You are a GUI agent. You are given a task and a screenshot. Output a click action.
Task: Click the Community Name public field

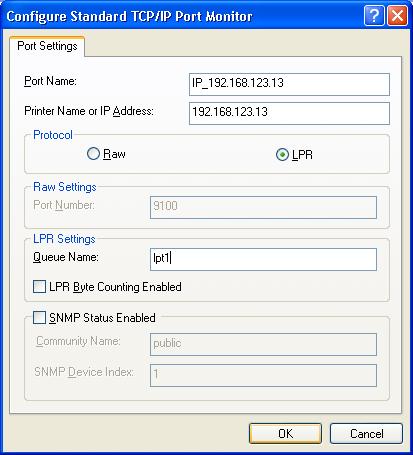coord(263,344)
